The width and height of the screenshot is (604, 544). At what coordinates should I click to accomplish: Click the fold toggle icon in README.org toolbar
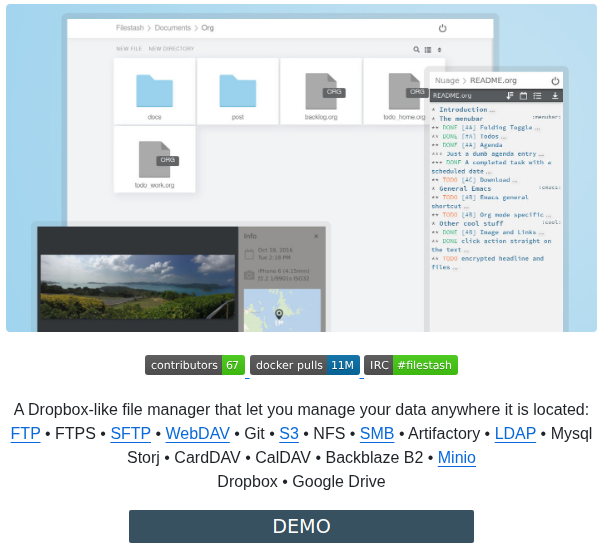pos(510,96)
